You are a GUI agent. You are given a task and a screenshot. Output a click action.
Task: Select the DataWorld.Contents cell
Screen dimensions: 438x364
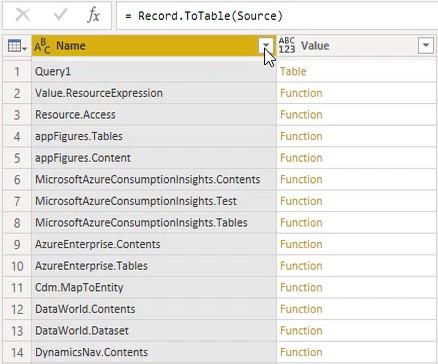154,309
